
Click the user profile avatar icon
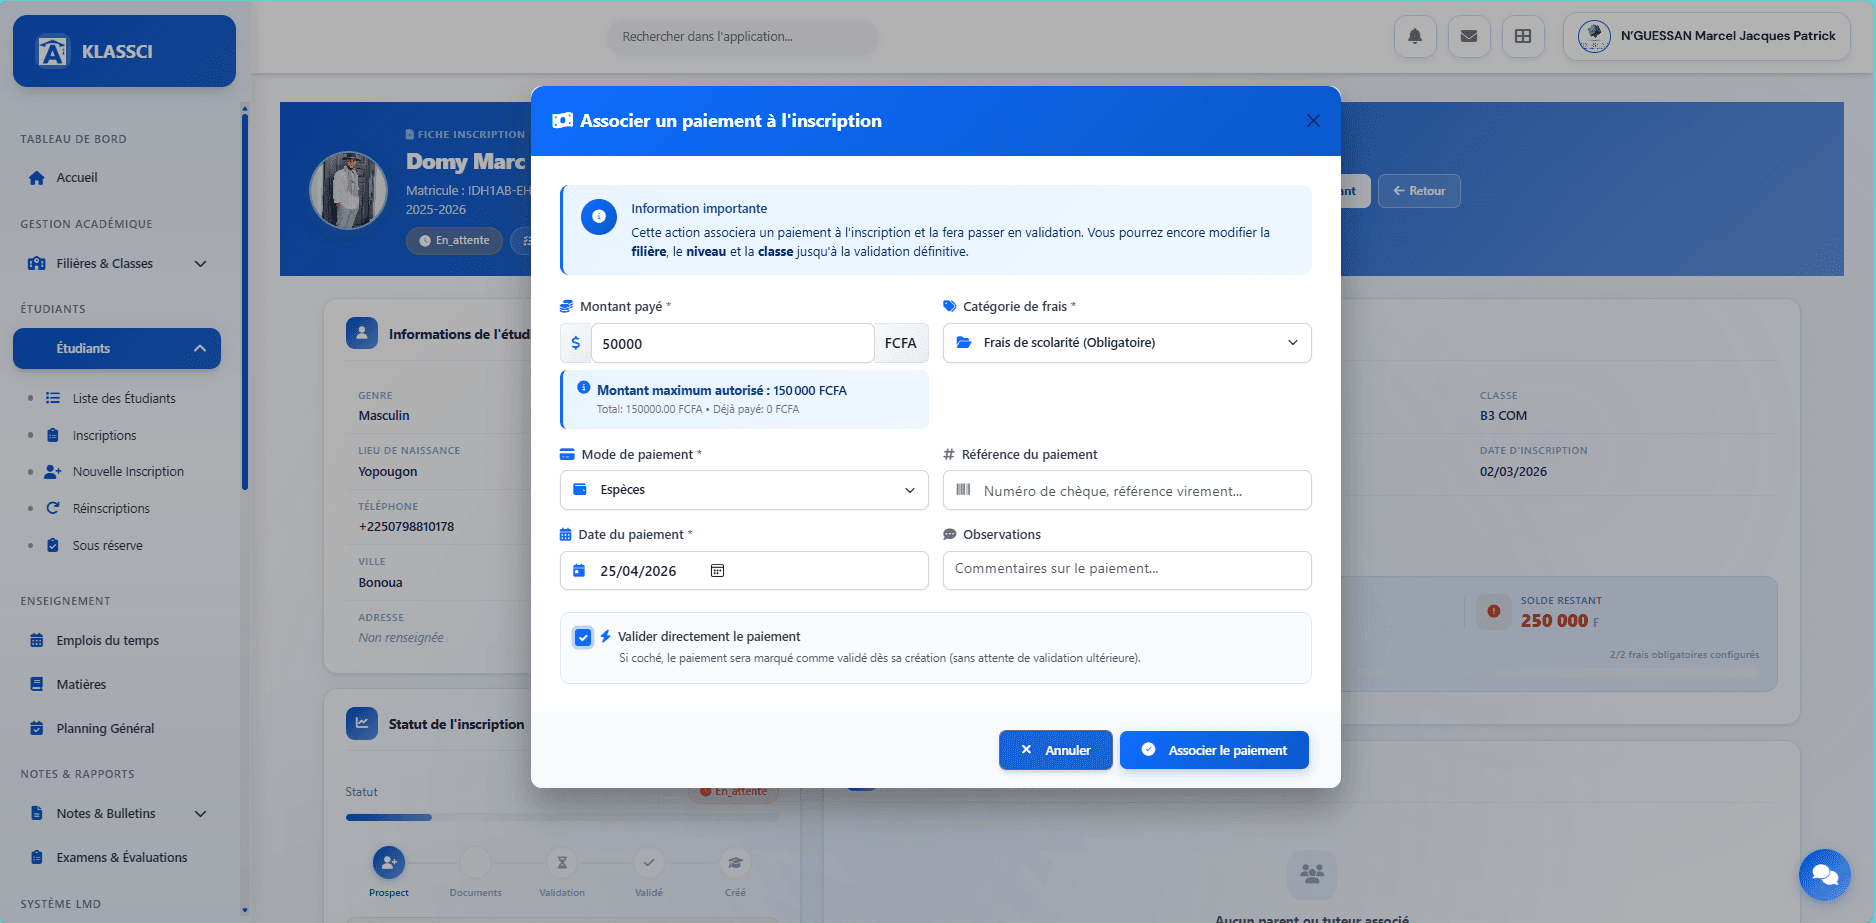[1594, 36]
